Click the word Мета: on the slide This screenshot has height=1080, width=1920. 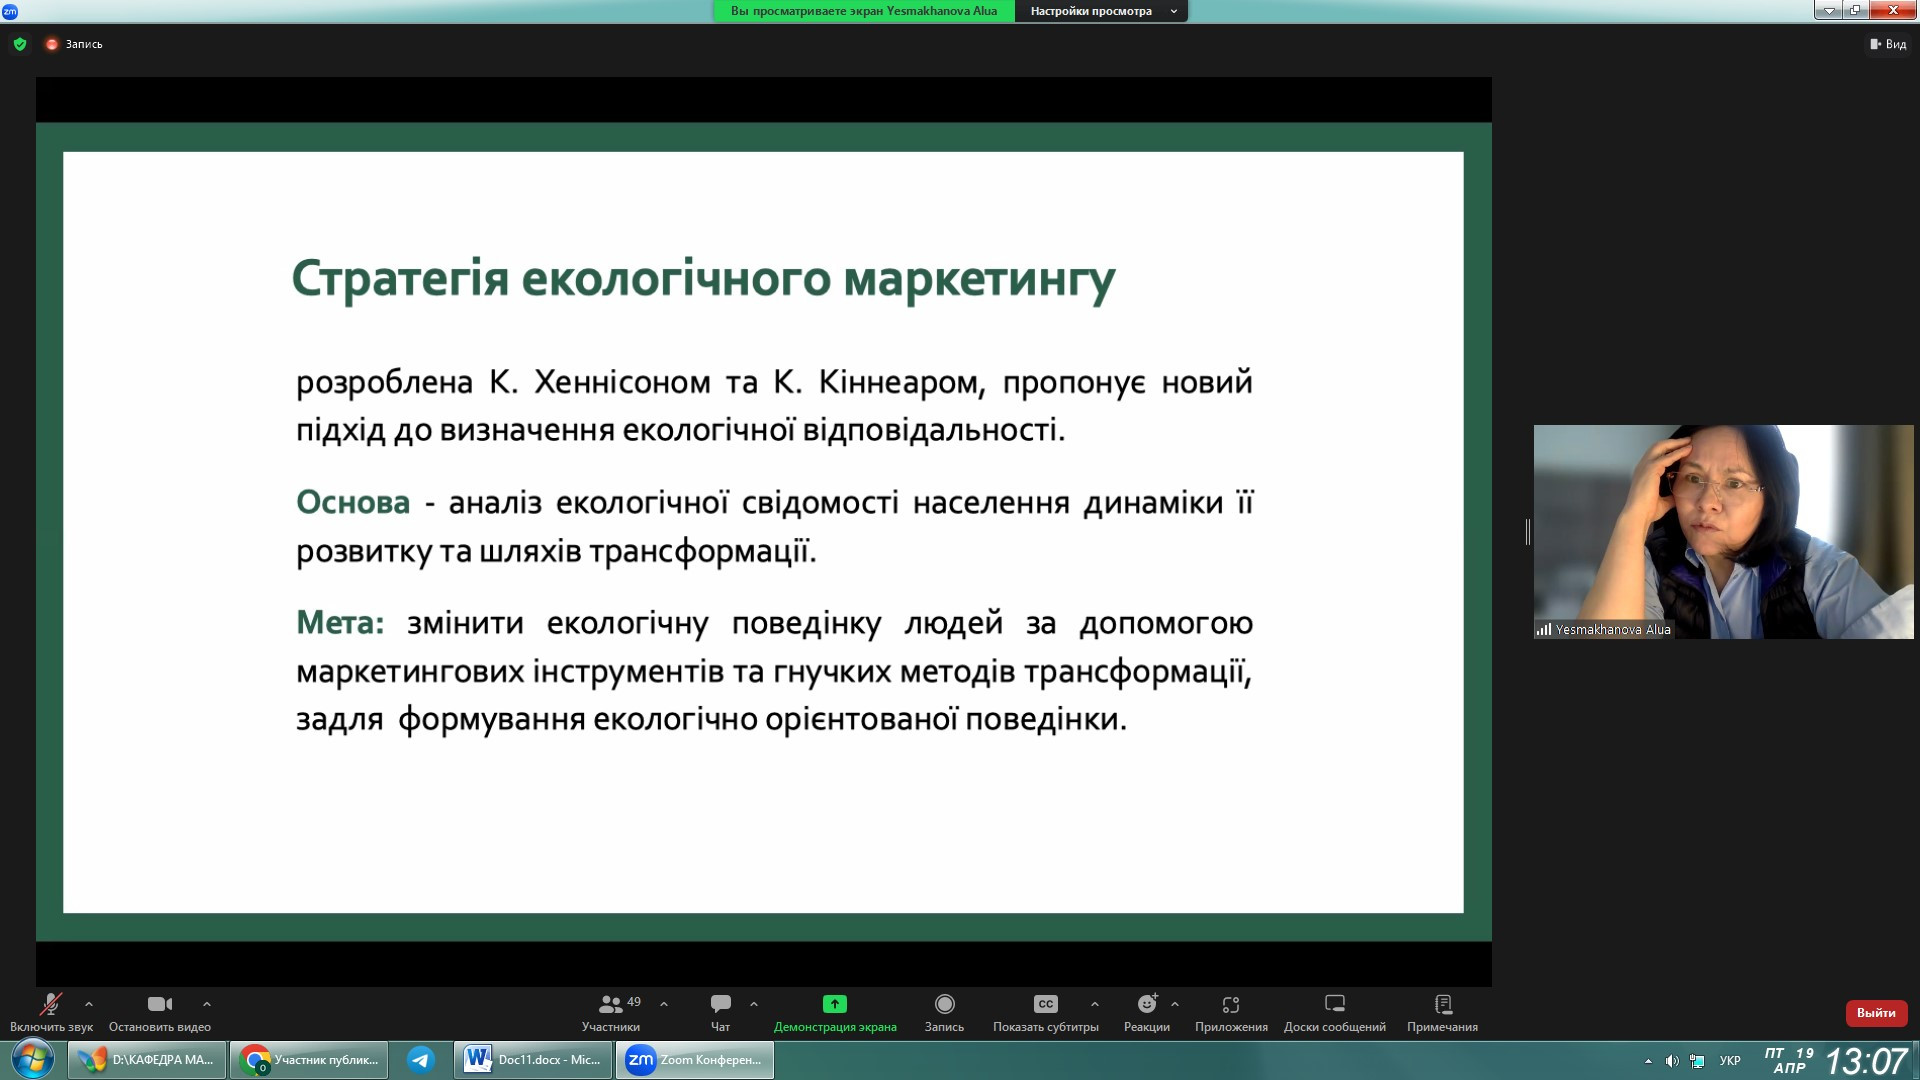(x=340, y=623)
